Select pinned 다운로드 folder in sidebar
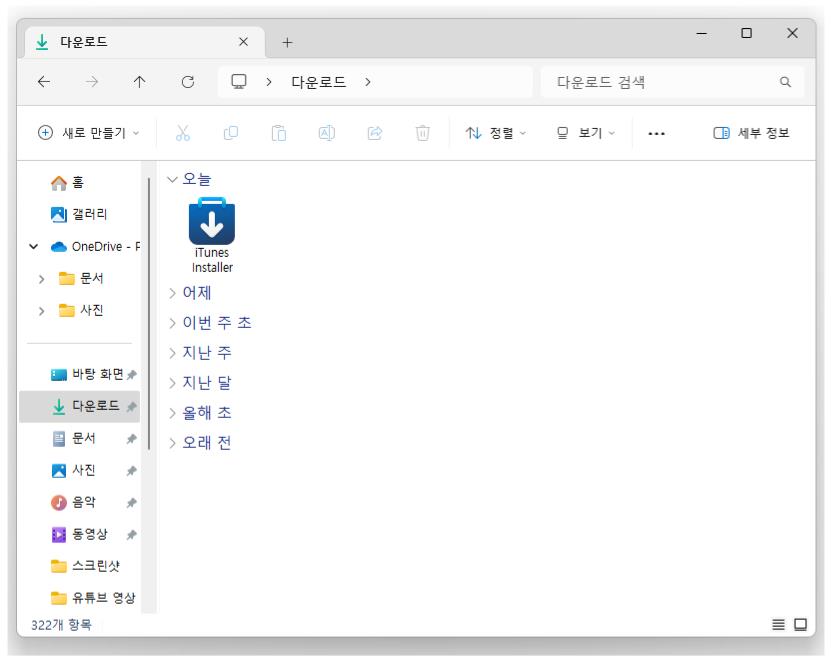 pos(79,407)
